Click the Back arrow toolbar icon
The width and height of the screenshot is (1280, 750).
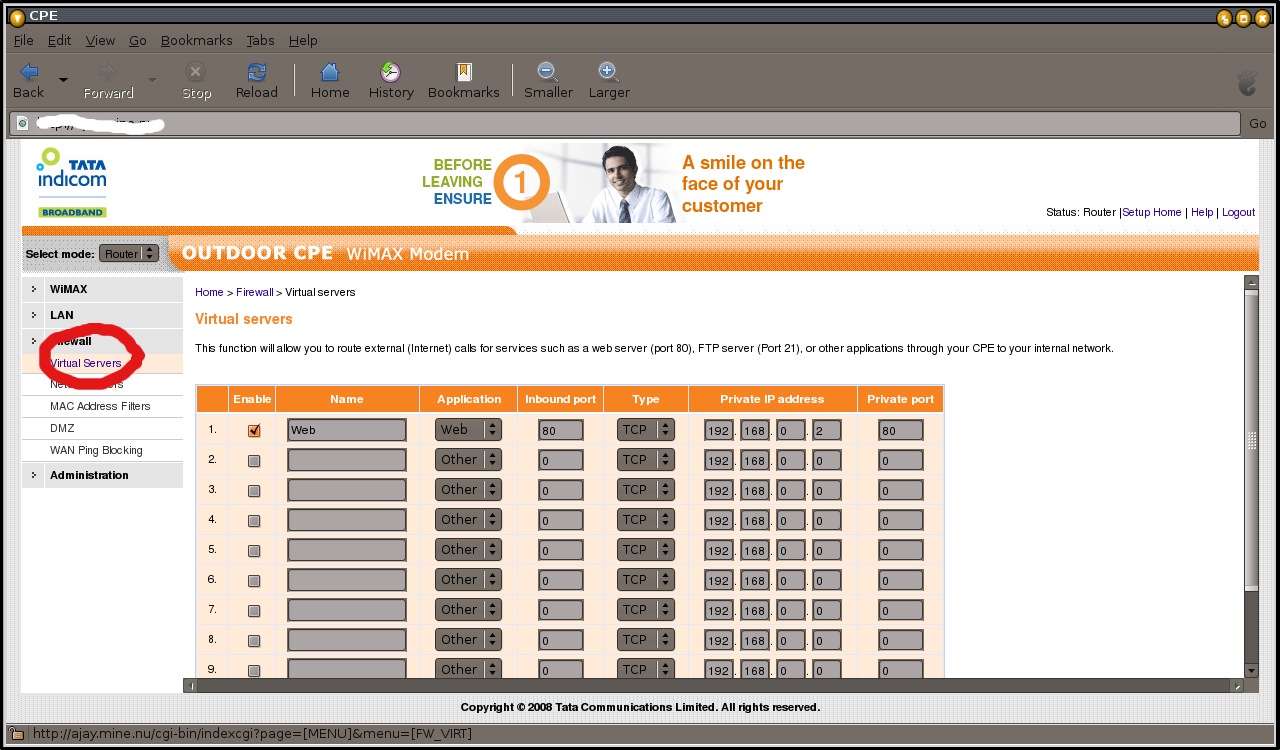click(29, 72)
